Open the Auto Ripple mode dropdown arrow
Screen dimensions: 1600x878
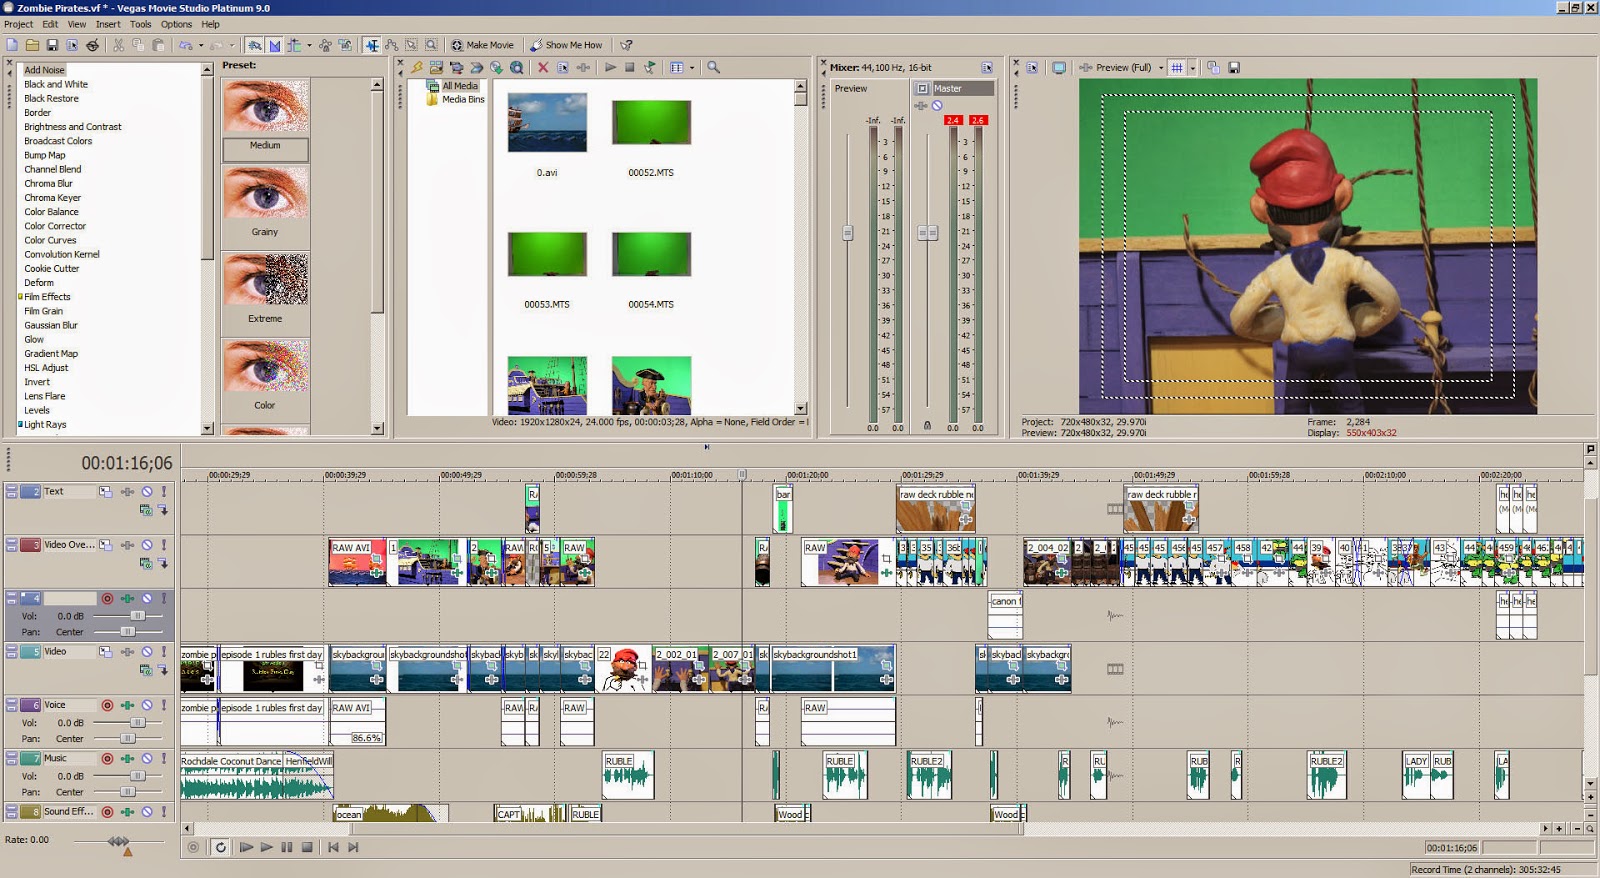[309, 45]
